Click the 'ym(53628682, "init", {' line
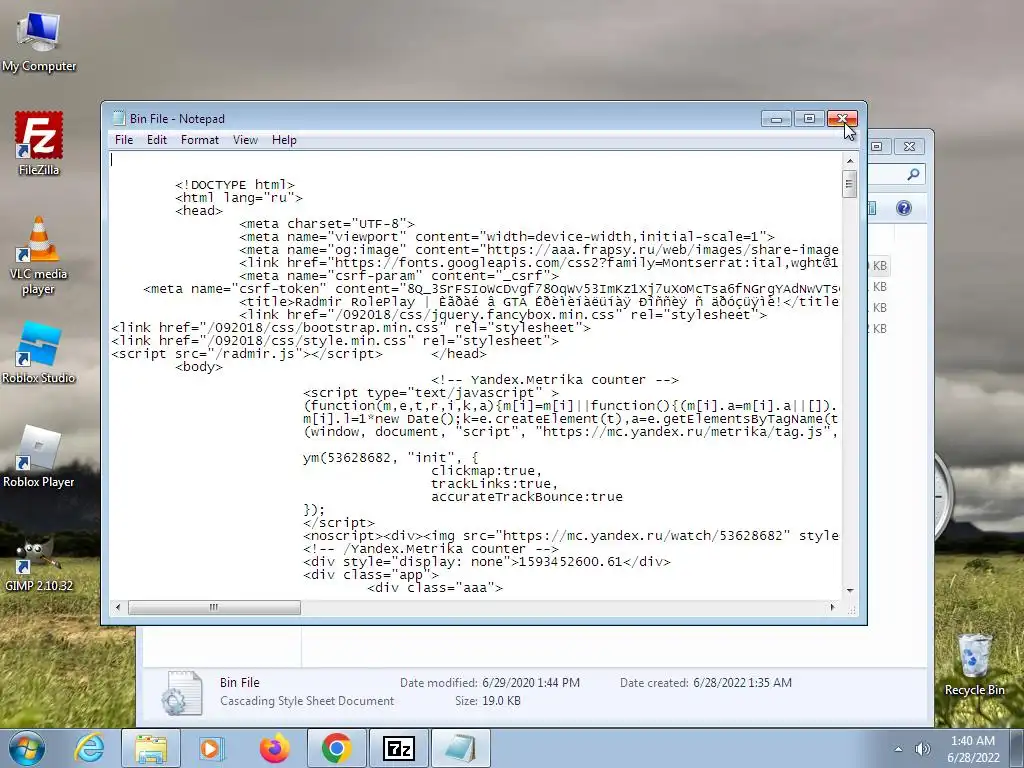This screenshot has height=768, width=1024. click(x=391, y=458)
